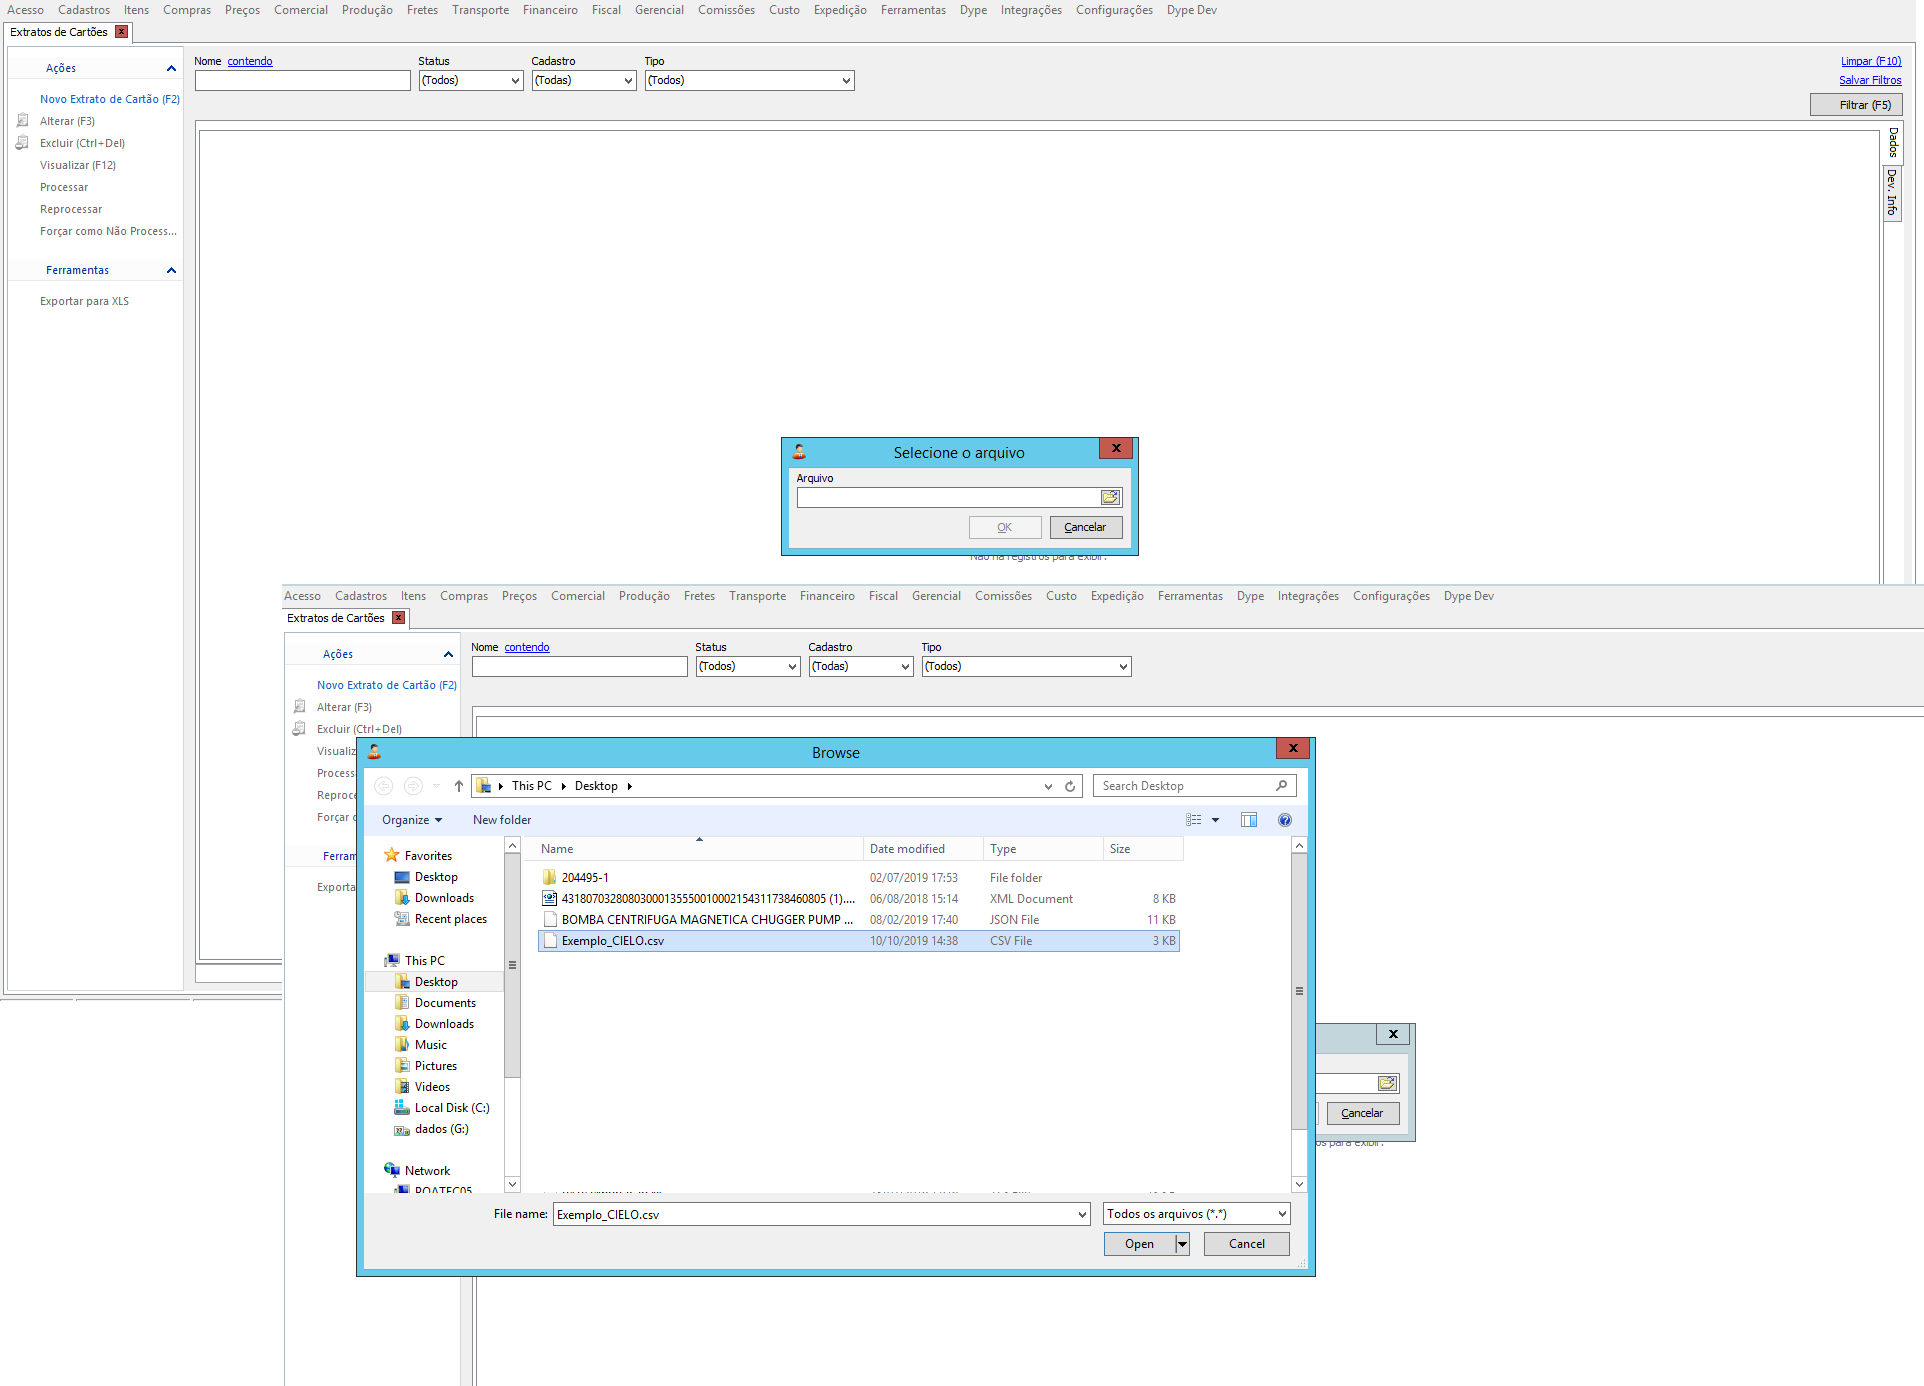Click the XML document icon for the 4318070328 file
Viewport: 1924px width, 1386px height.
[549, 898]
